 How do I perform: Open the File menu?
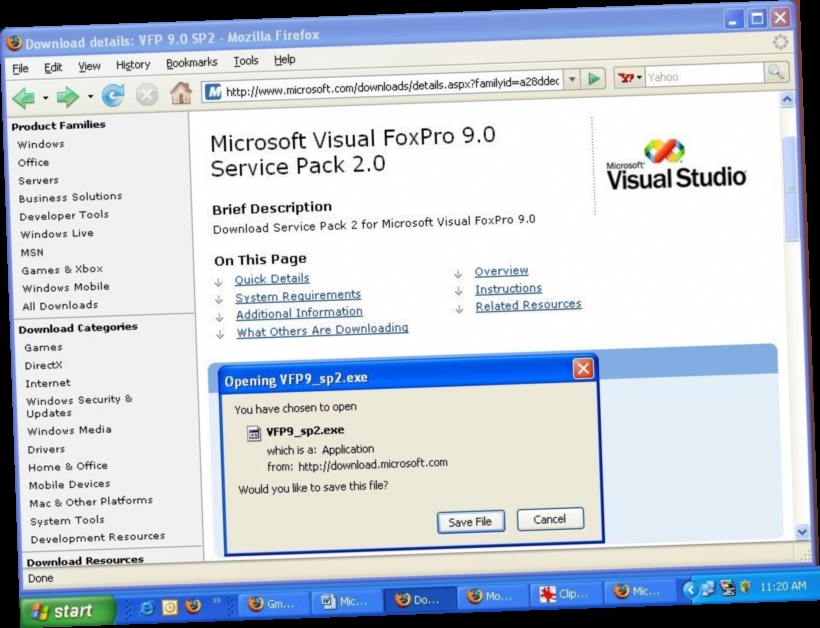20,68
